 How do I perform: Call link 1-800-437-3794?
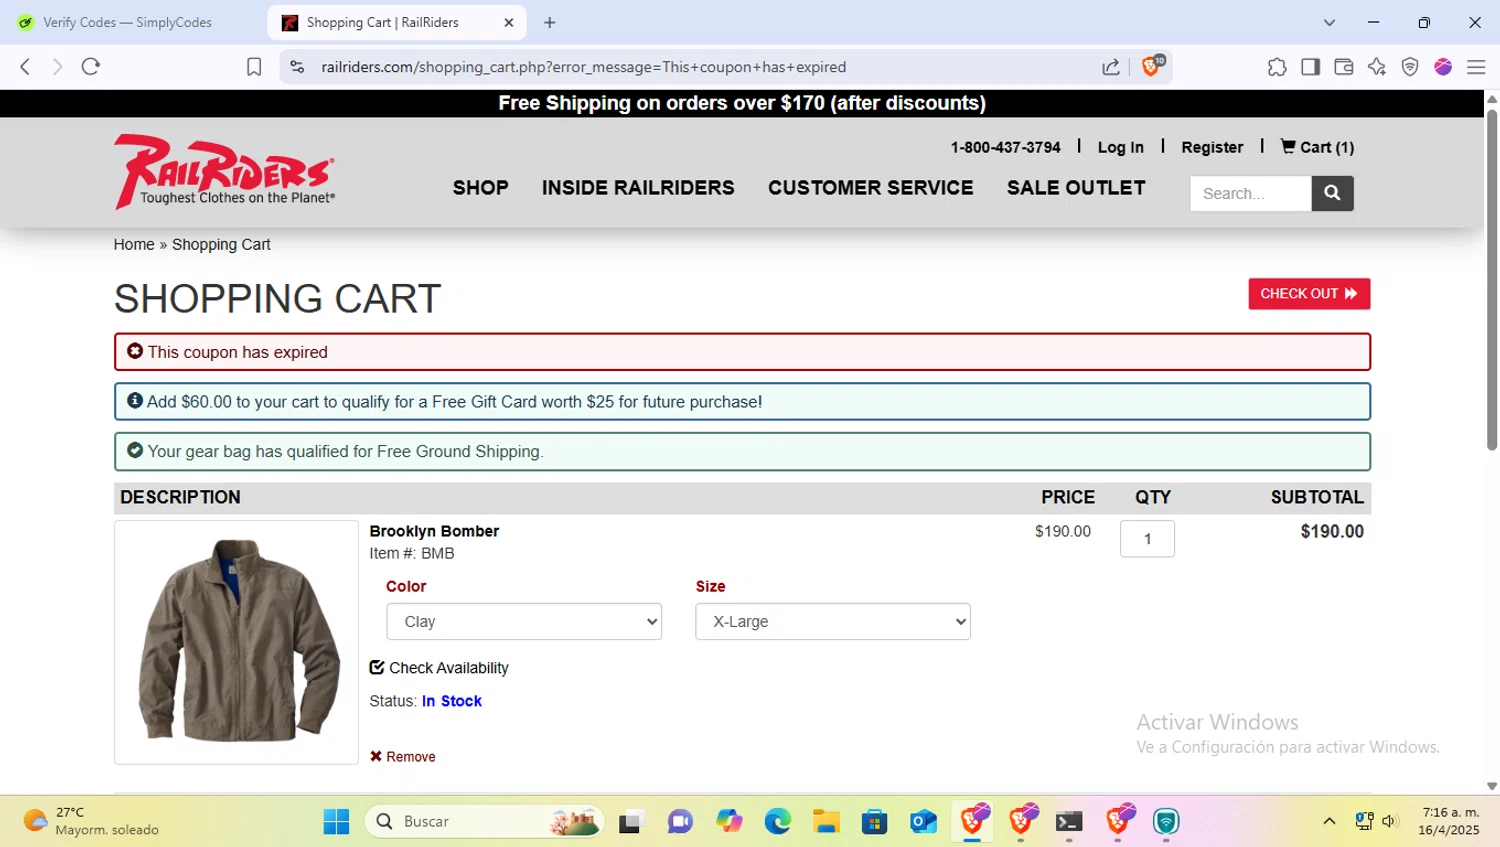pos(1005,147)
